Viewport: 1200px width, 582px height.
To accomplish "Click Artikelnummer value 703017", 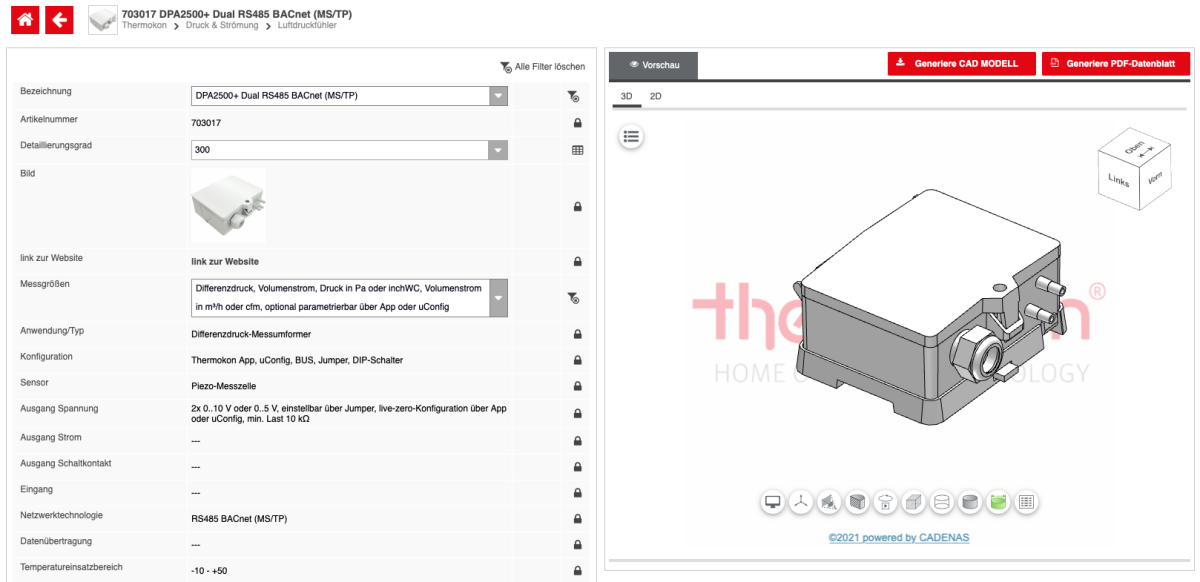I will (x=206, y=123).
